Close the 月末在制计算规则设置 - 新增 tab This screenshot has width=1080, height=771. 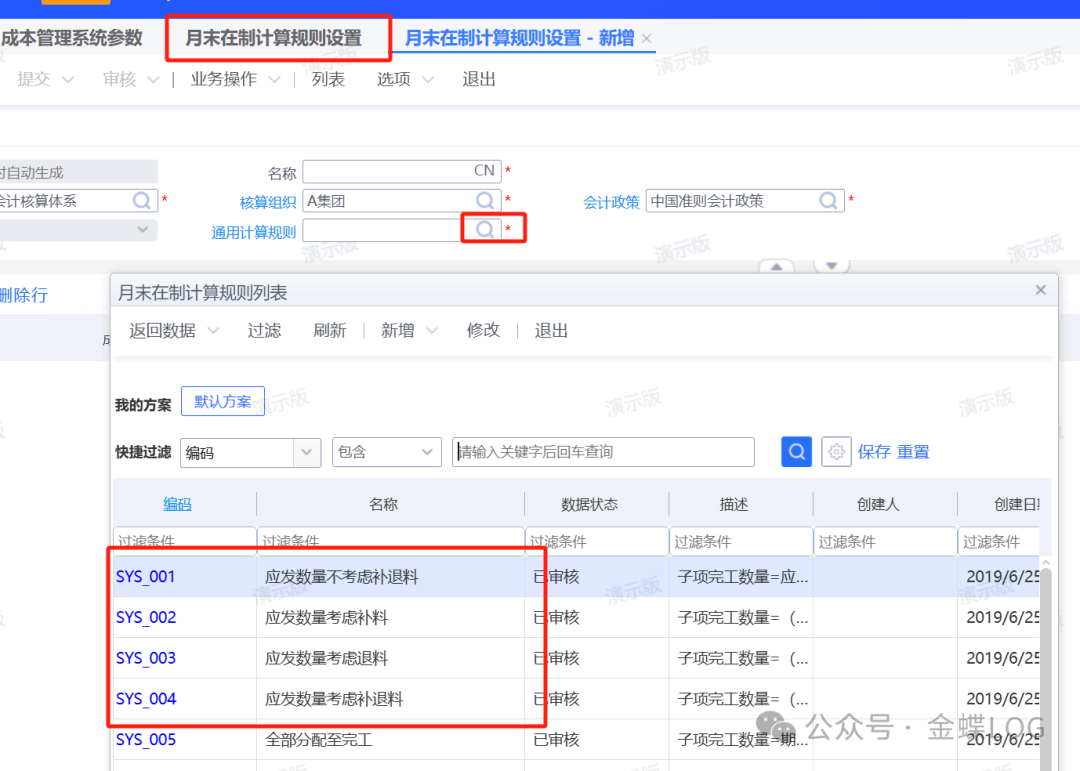tap(647, 39)
